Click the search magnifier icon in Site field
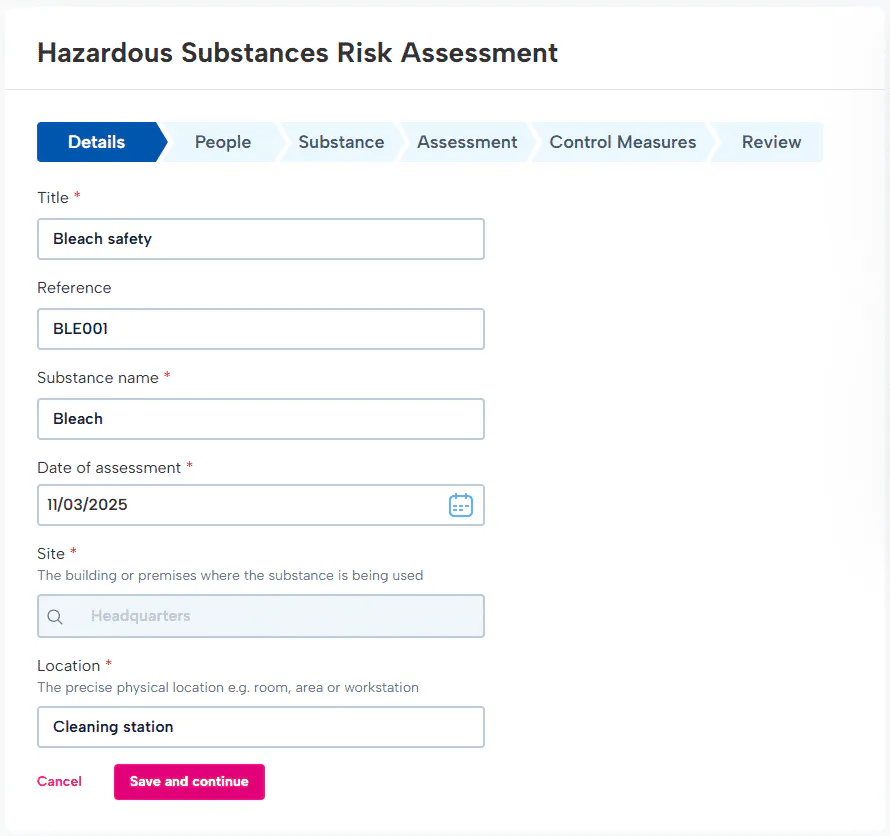Image resolution: width=890 pixels, height=836 pixels. coord(55,617)
